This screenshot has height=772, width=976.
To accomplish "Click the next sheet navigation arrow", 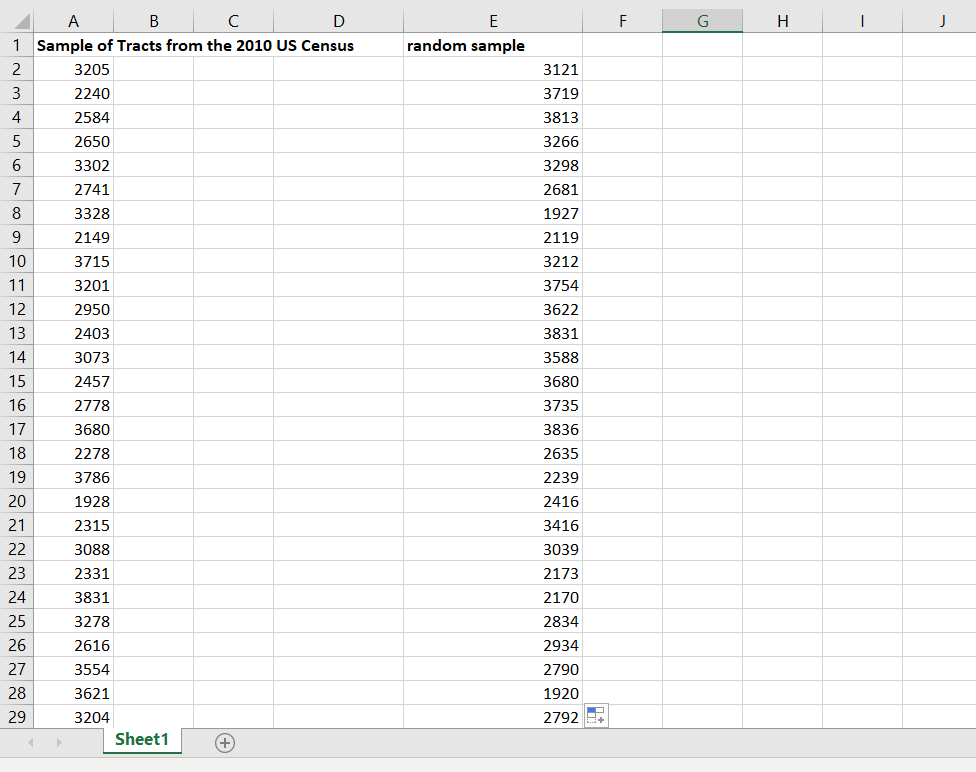I will click(x=59, y=743).
